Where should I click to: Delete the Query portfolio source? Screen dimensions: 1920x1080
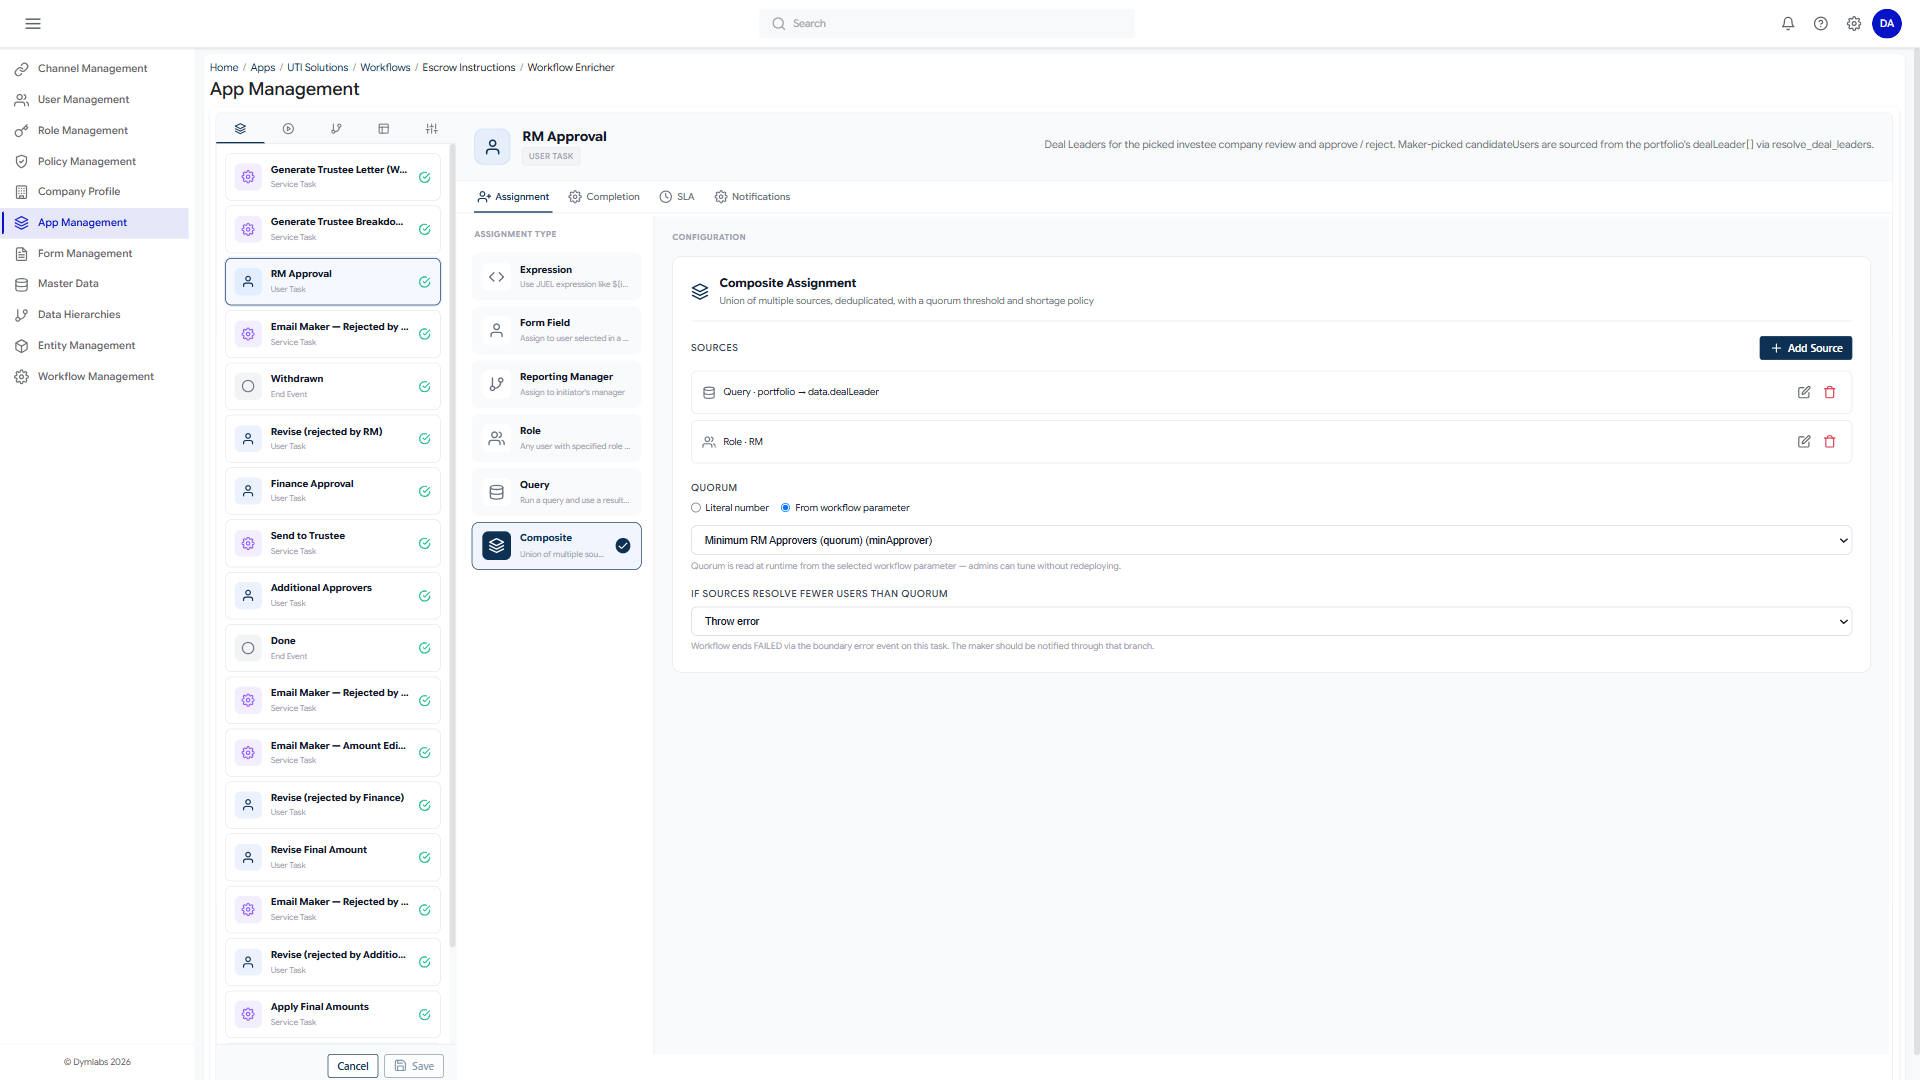[1830, 392]
